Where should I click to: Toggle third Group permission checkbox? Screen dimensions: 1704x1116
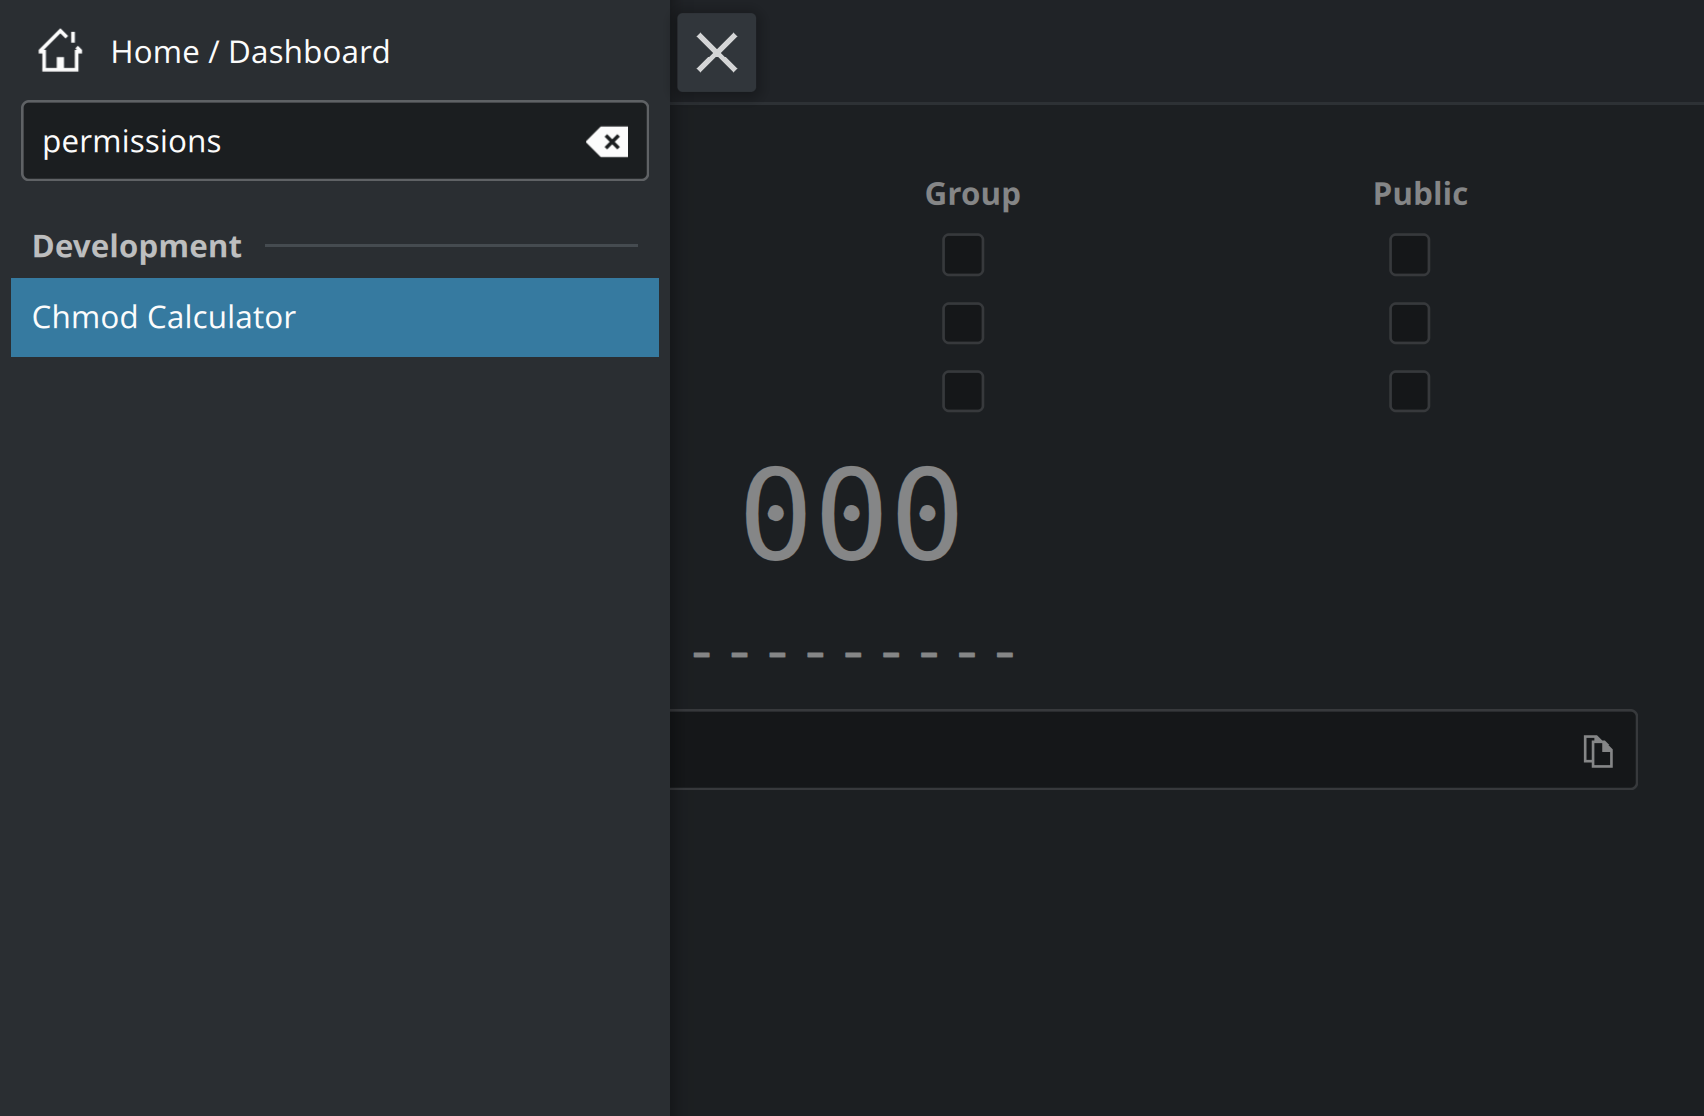(x=963, y=391)
